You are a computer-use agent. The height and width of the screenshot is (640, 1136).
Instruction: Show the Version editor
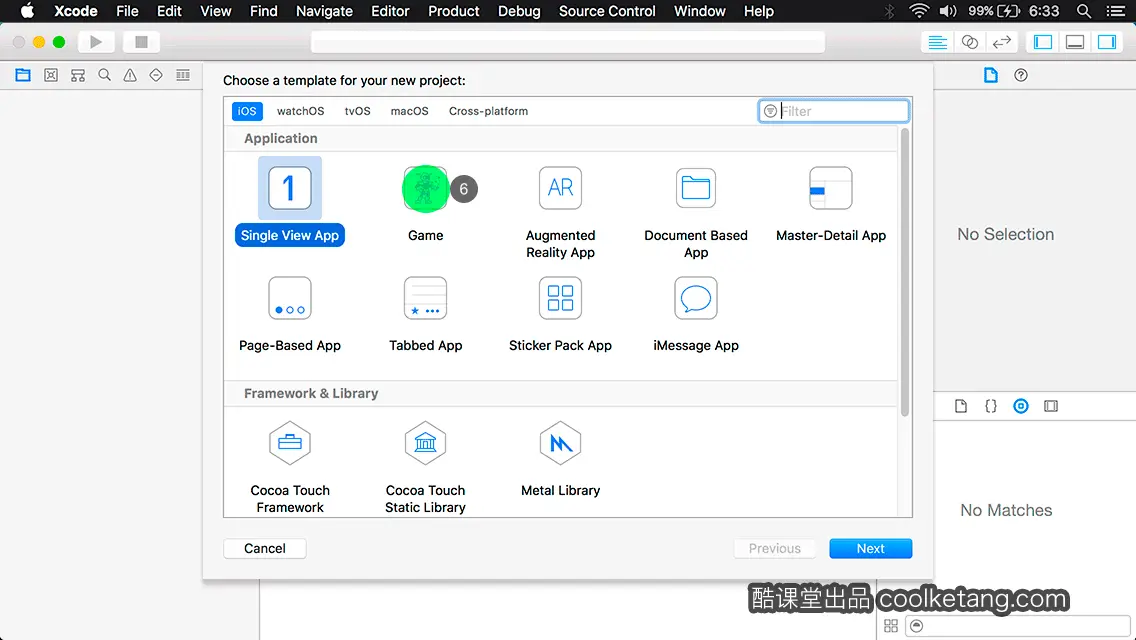[x=1001, y=42]
